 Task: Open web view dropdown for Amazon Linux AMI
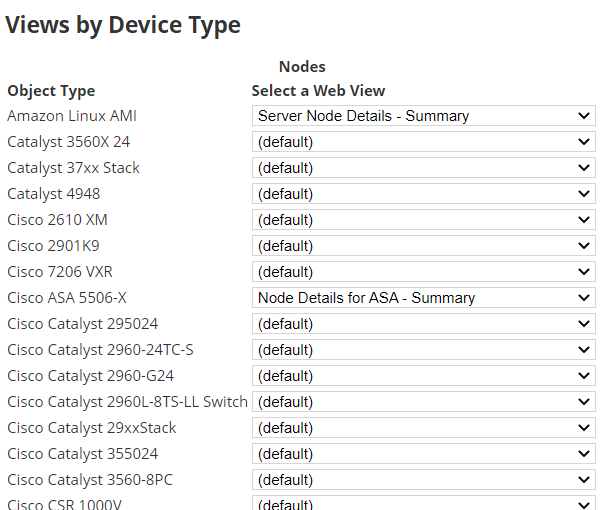click(x=423, y=116)
